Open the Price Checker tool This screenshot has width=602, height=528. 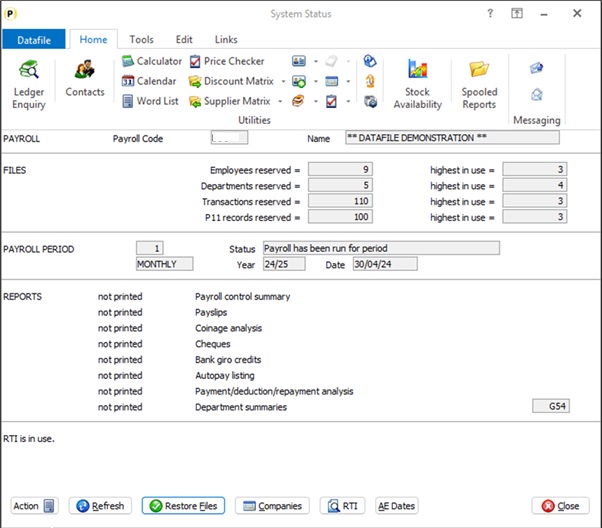pos(227,61)
